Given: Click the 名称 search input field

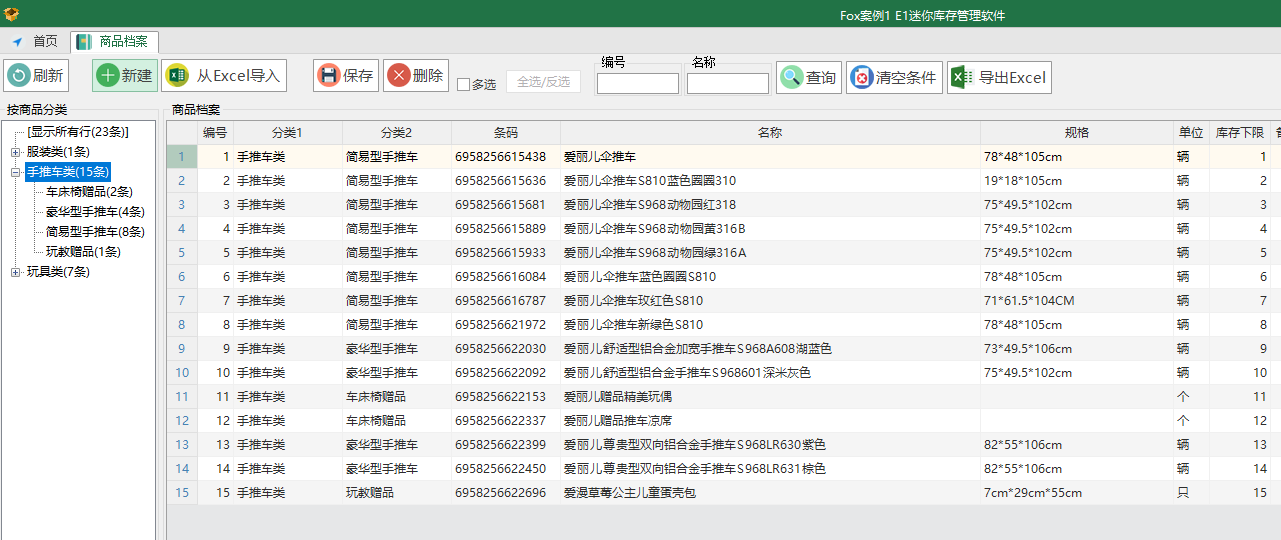Looking at the screenshot, I should click(x=728, y=84).
